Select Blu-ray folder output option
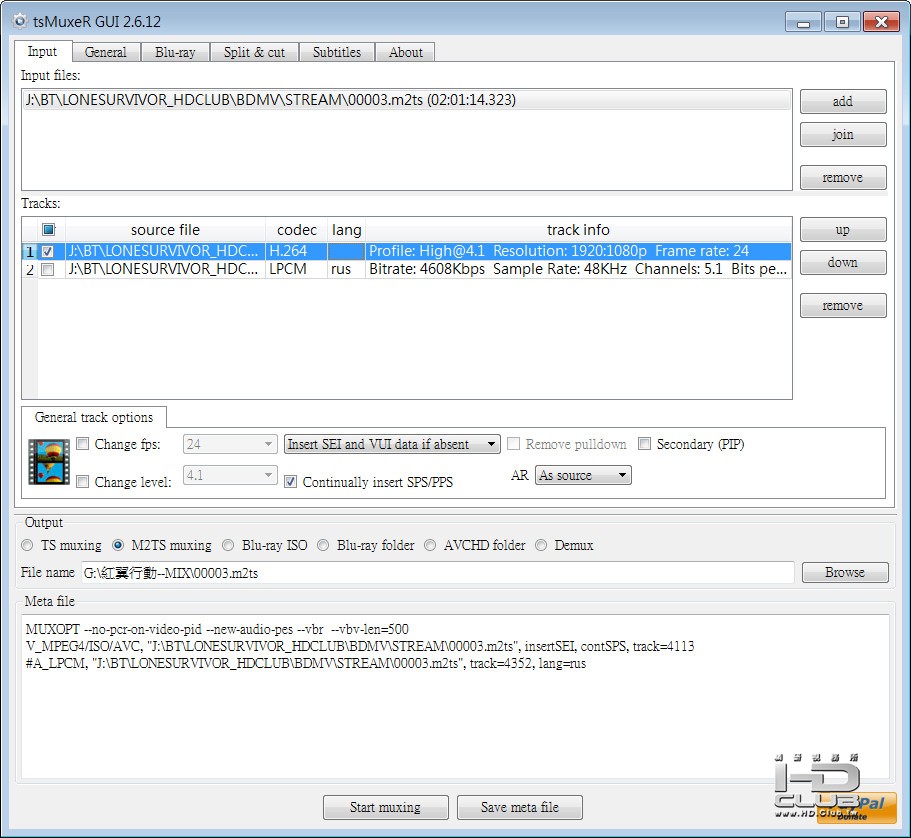The image size is (911, 838). coord(324,545)
